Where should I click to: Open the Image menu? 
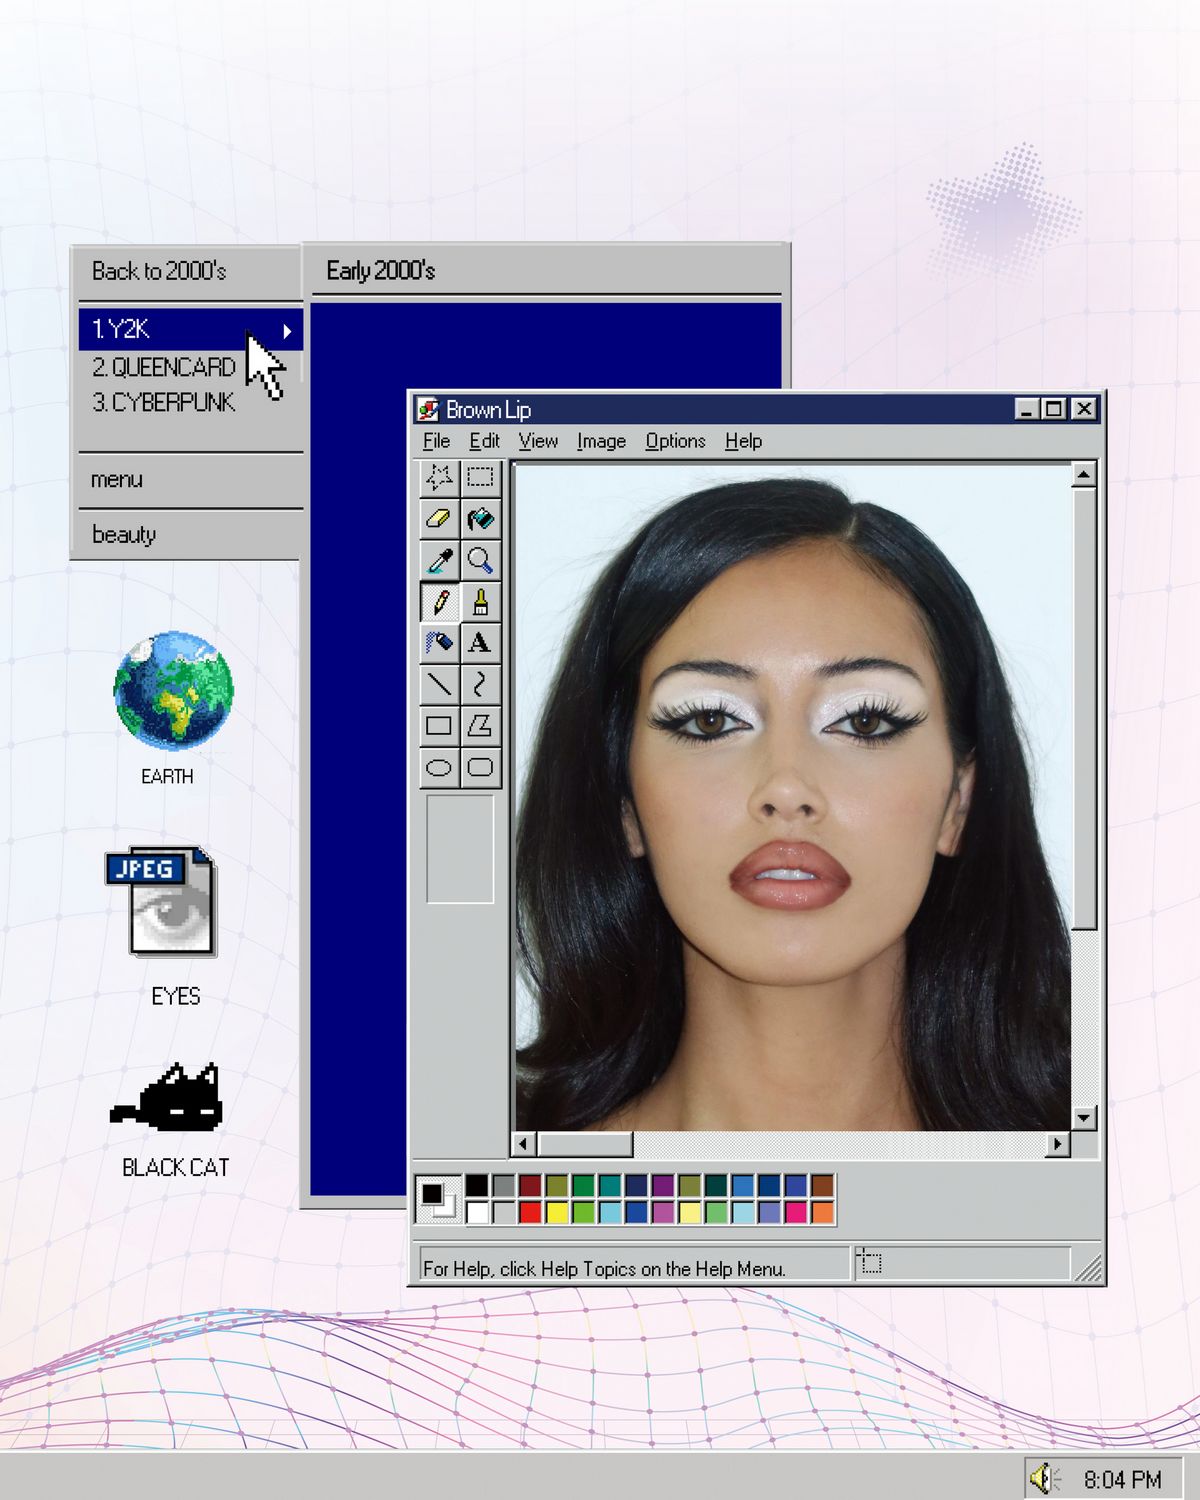[x=601, y=441]
